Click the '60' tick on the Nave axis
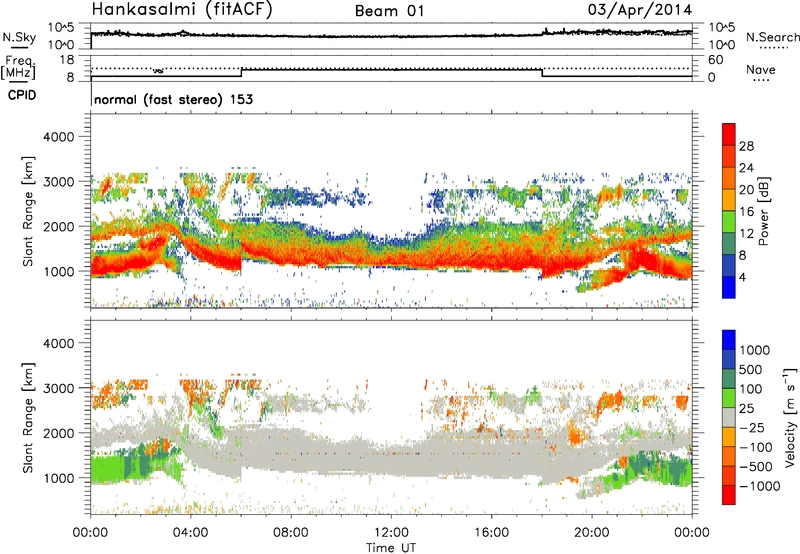The image size is (800, 554). click(715, 60)
